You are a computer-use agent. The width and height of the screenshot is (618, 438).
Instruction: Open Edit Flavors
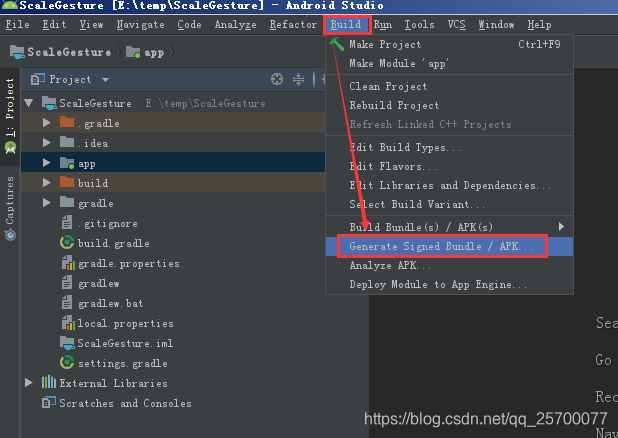(x=449, y=166)
